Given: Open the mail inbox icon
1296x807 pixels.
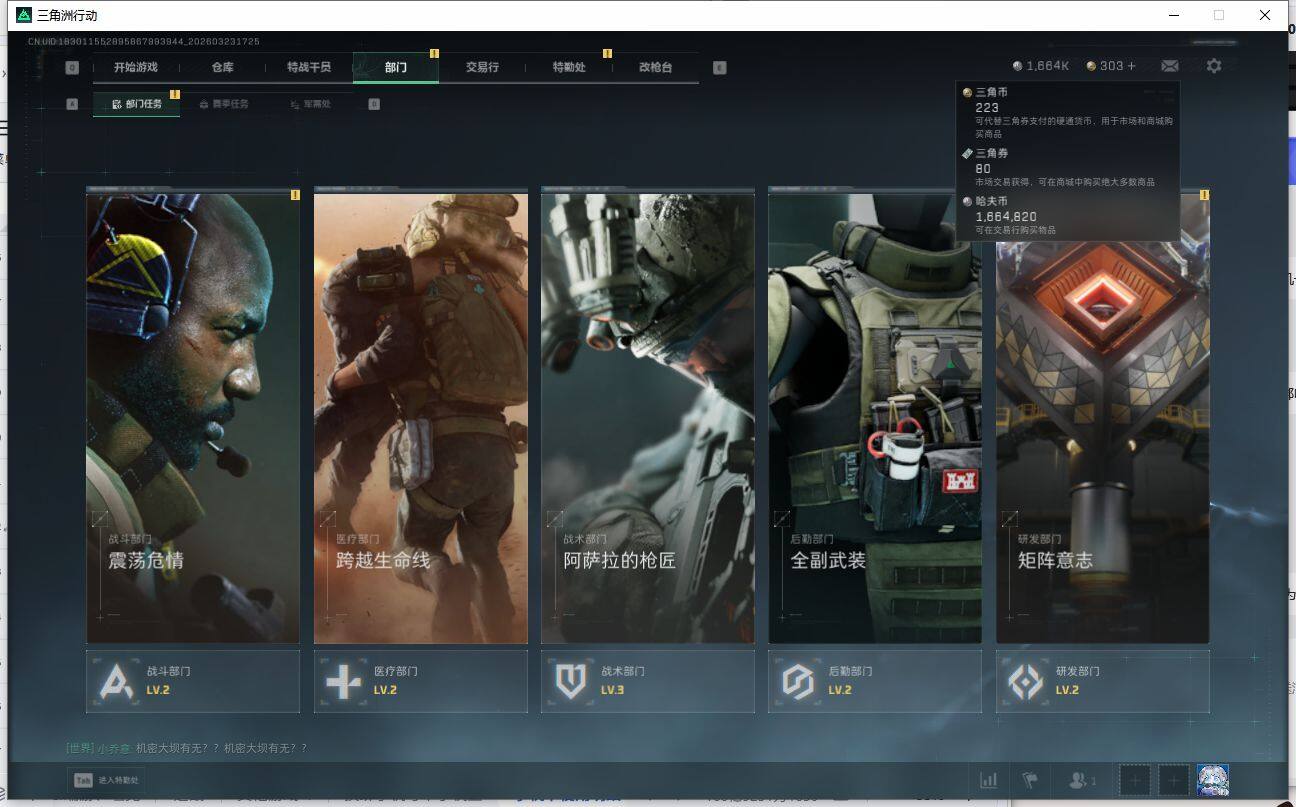Looking at the screenshot, I should pos(1170,66).
